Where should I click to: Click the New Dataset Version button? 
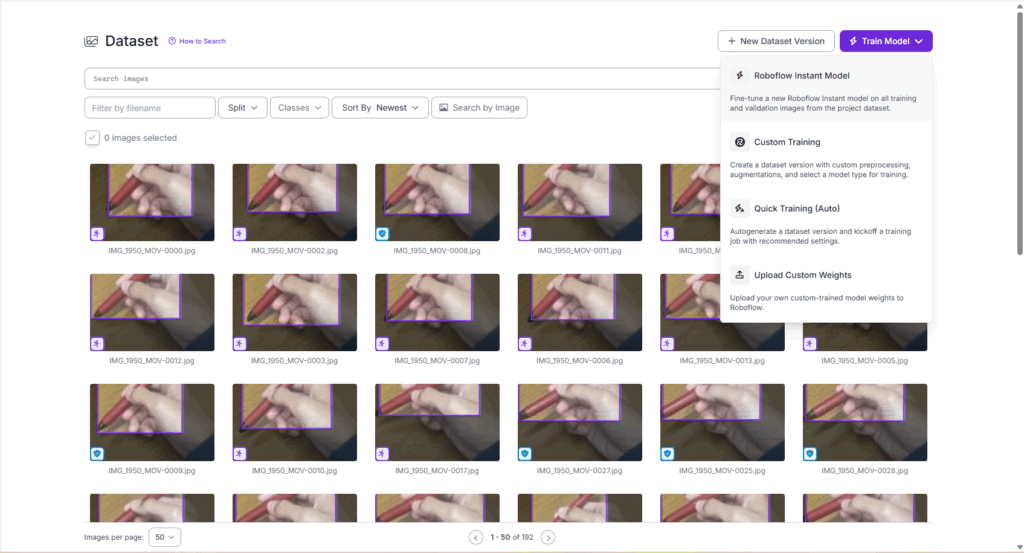(776, 41)
